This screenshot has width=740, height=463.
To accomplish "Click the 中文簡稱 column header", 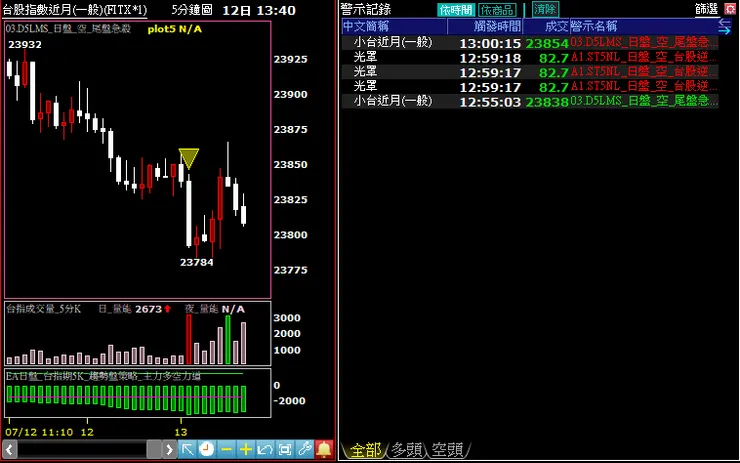I will click(395, 26).
